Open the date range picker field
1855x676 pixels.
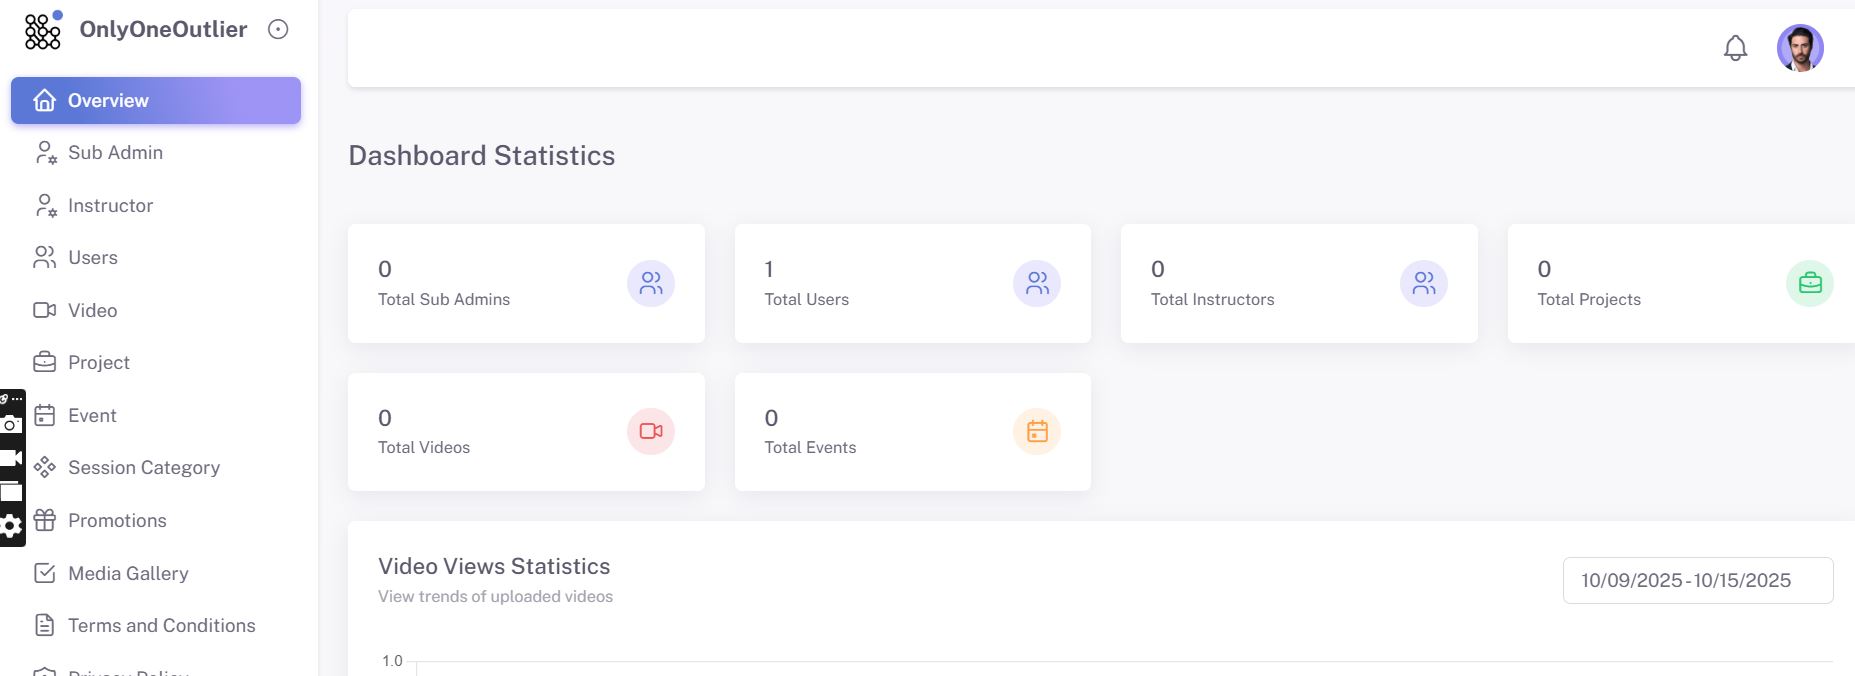click(x=1698, y=581)
